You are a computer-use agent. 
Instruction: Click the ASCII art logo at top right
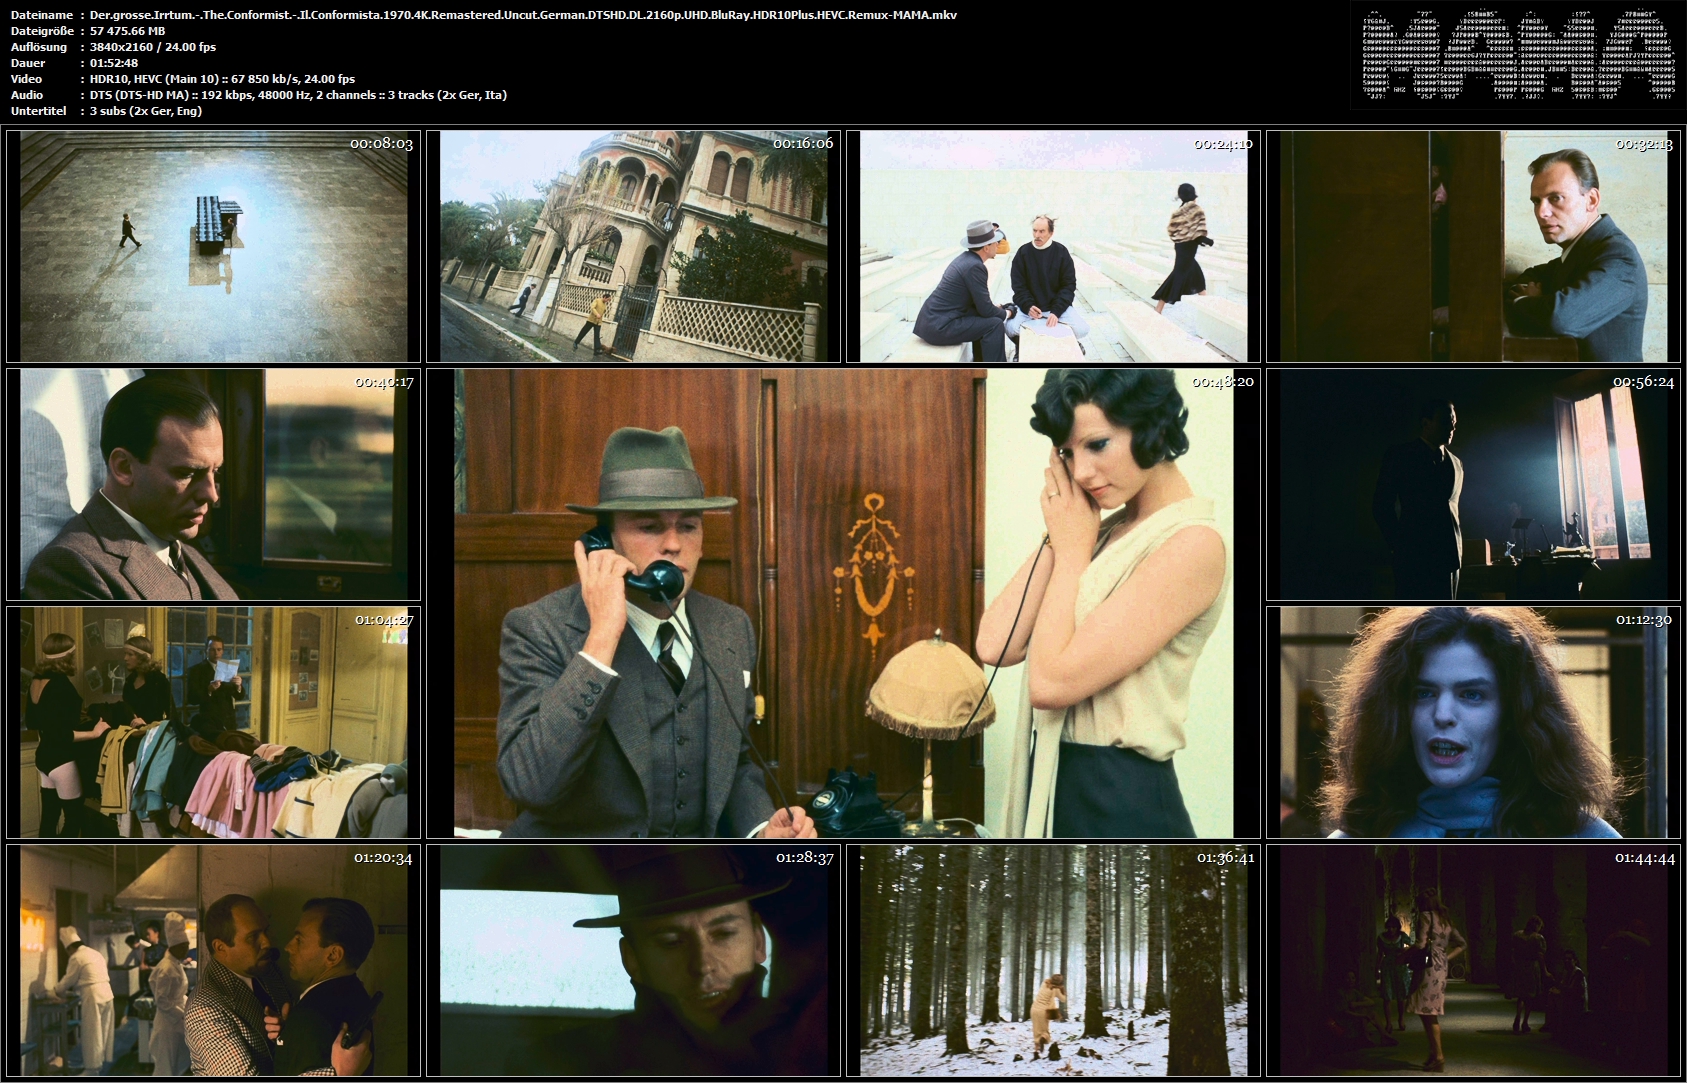pyautogui.click(x=1519, y=54)
